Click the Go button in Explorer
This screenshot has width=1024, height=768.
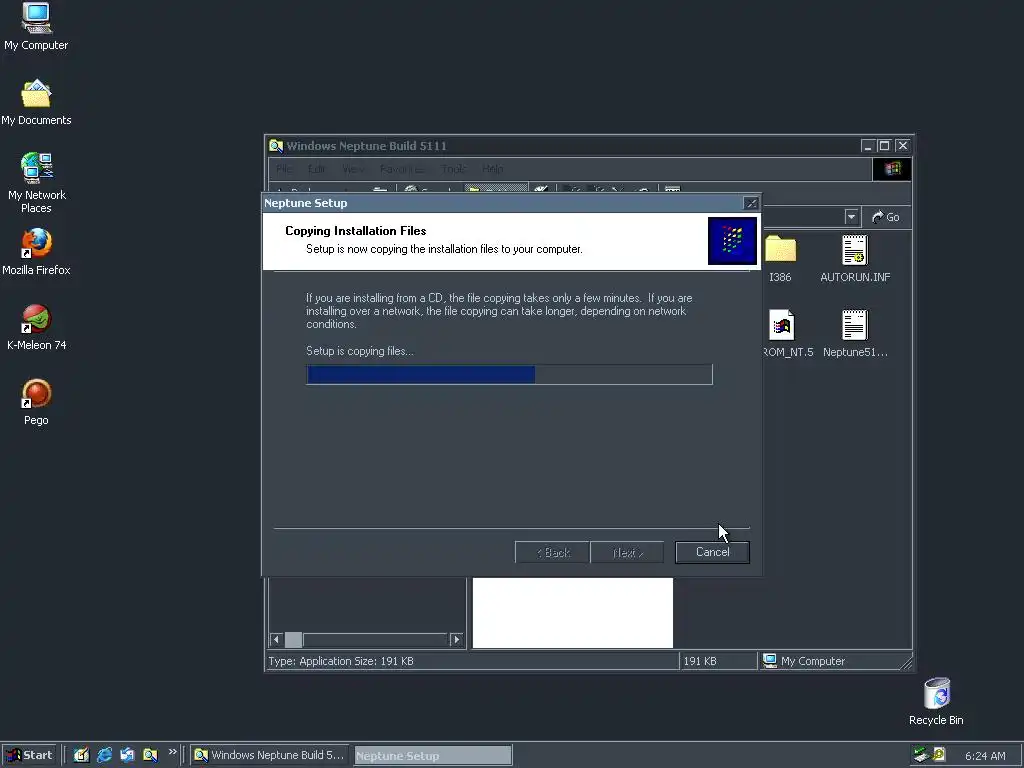886,217
